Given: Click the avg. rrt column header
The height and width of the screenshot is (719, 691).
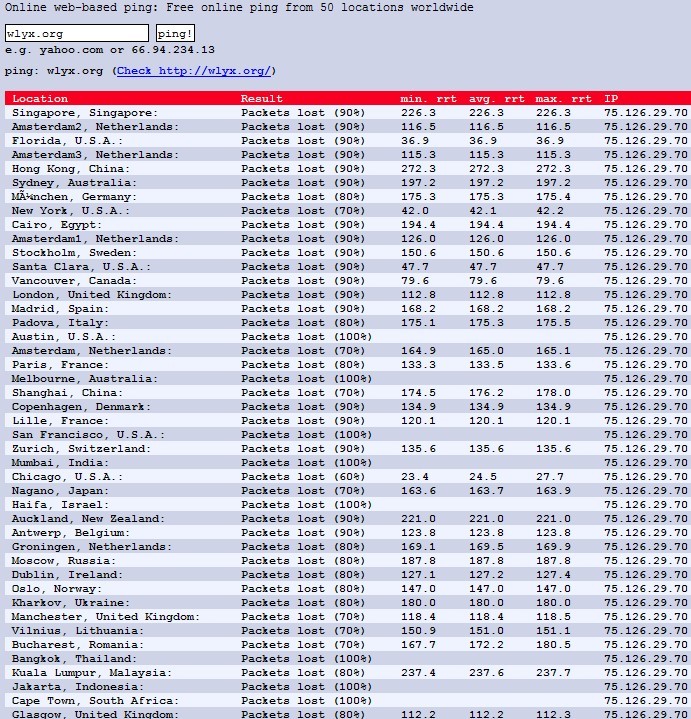Looking at the screenshot, I should pos(496,99).
